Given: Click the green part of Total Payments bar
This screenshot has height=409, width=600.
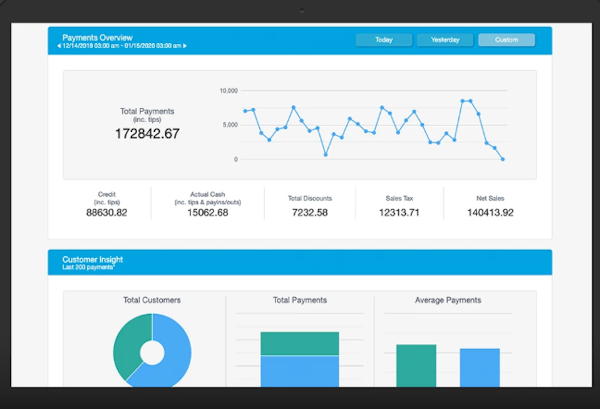Looking at the screenshot, I should coord(300,343).
